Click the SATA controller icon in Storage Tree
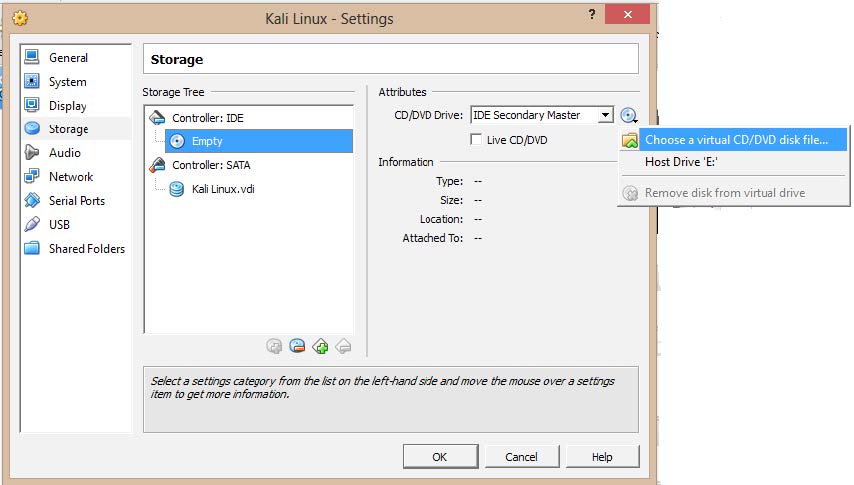Viewport: 854px width, 485px height. point(158,165)
